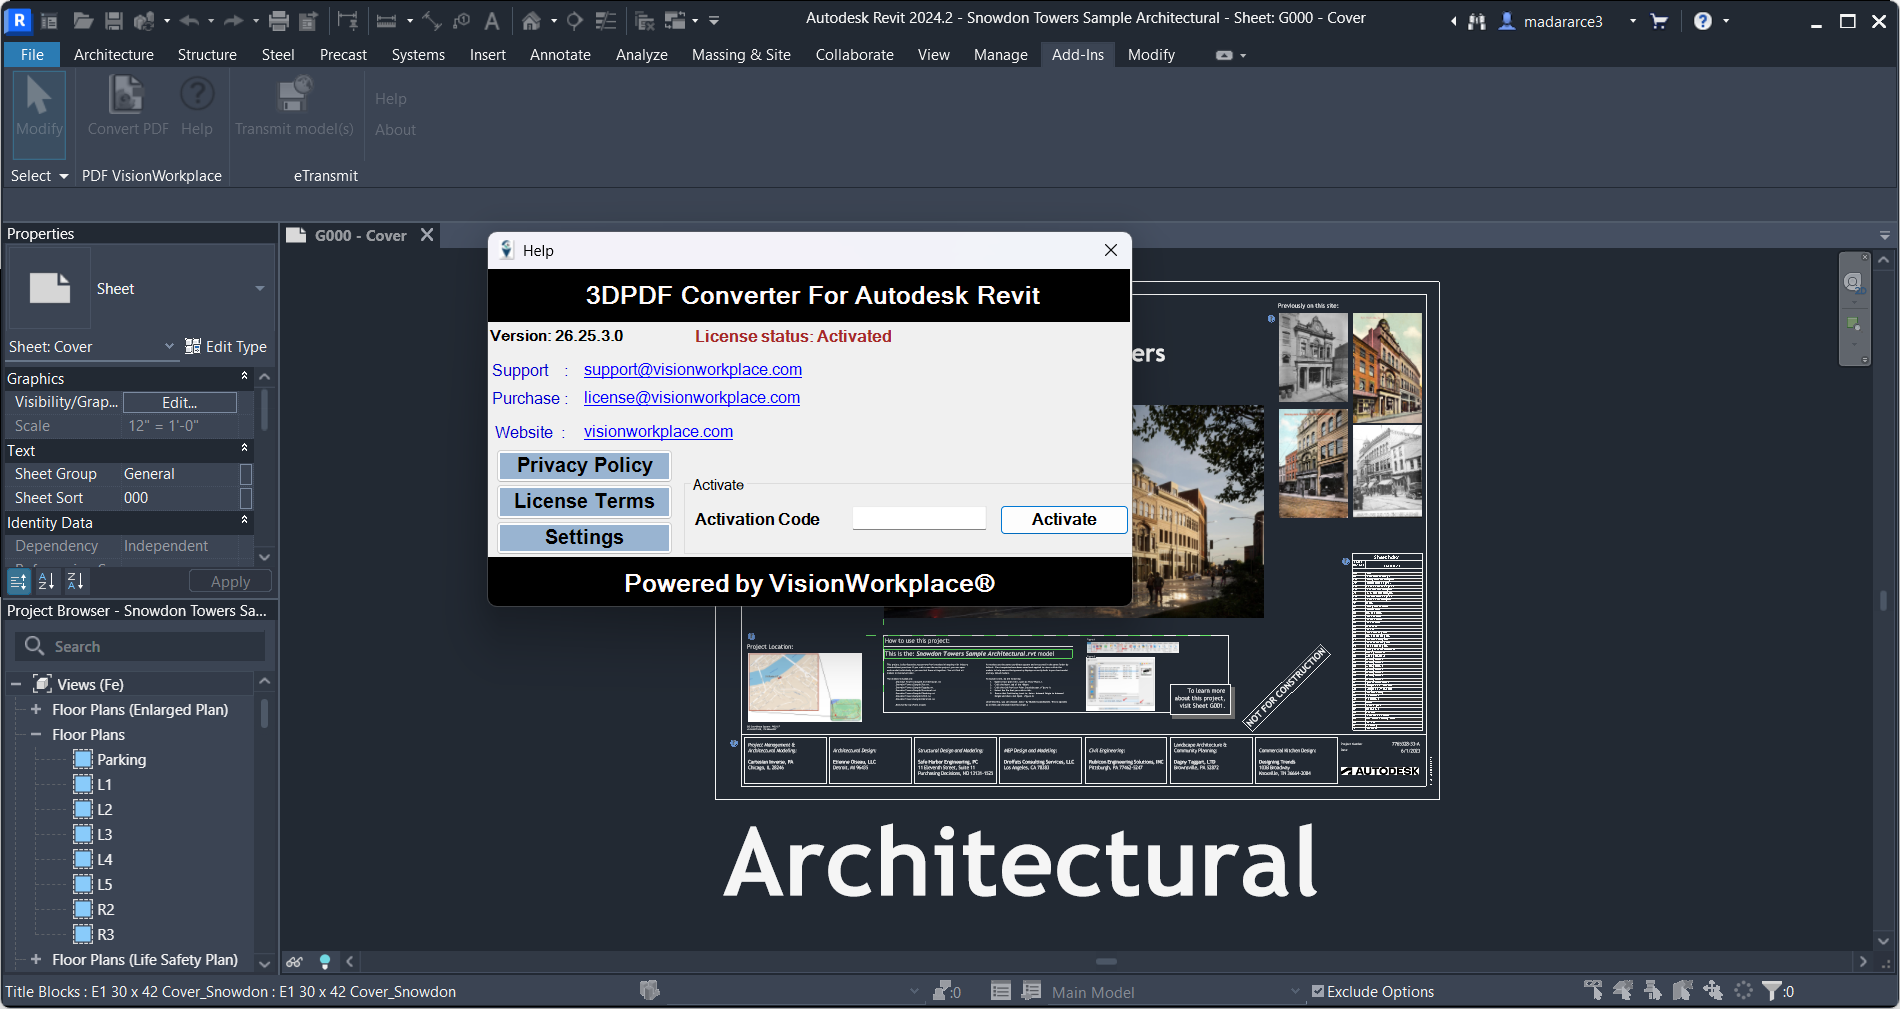Click the Select Links icon in the status bar
This screenshot has width=1900, height=1009.
click(1593, 991)
